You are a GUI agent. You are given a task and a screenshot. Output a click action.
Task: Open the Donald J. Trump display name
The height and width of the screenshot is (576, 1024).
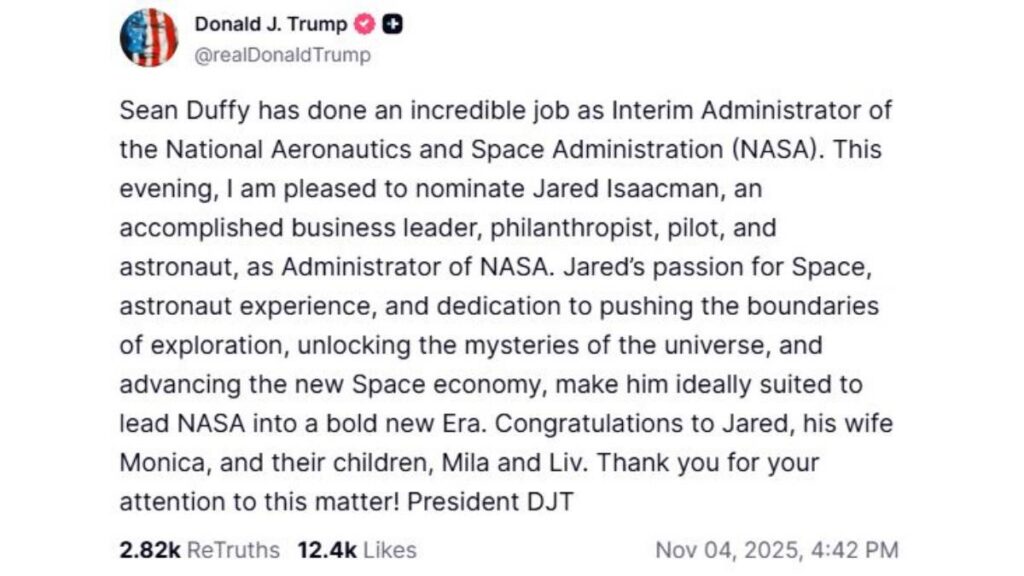click(271, 25)
